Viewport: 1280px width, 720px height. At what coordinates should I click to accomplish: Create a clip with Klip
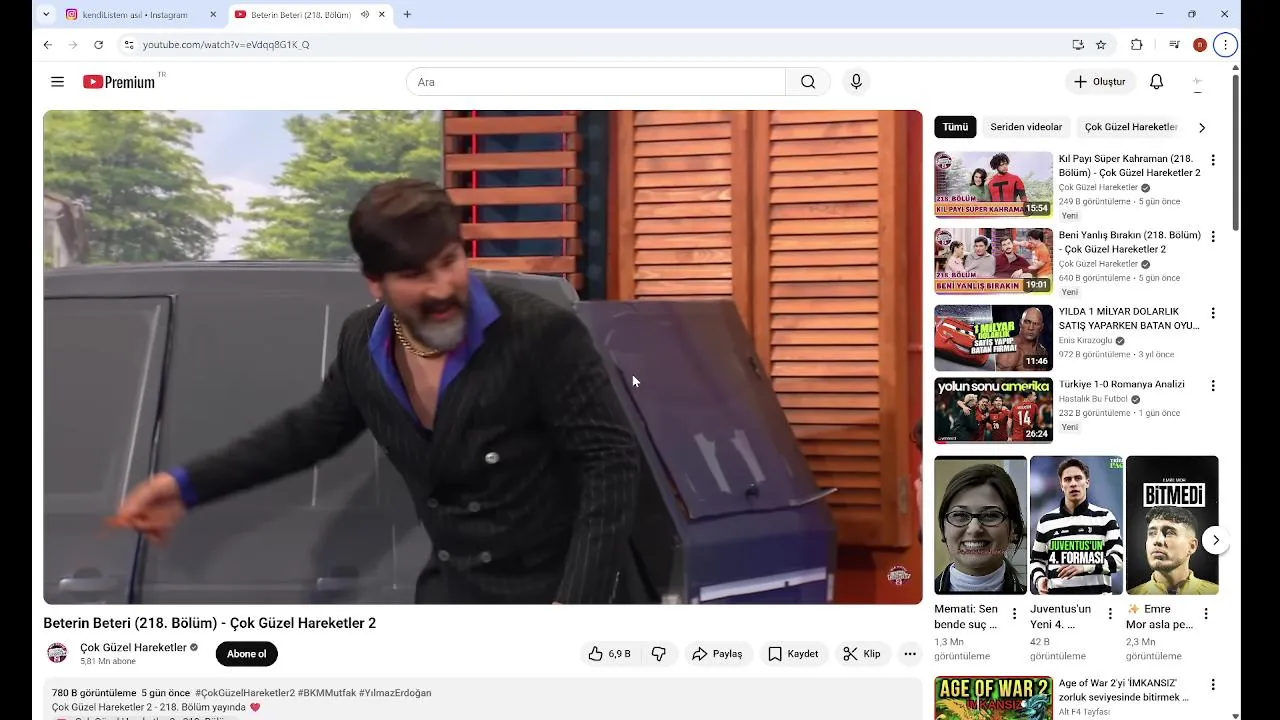click(x=862, y=654)
